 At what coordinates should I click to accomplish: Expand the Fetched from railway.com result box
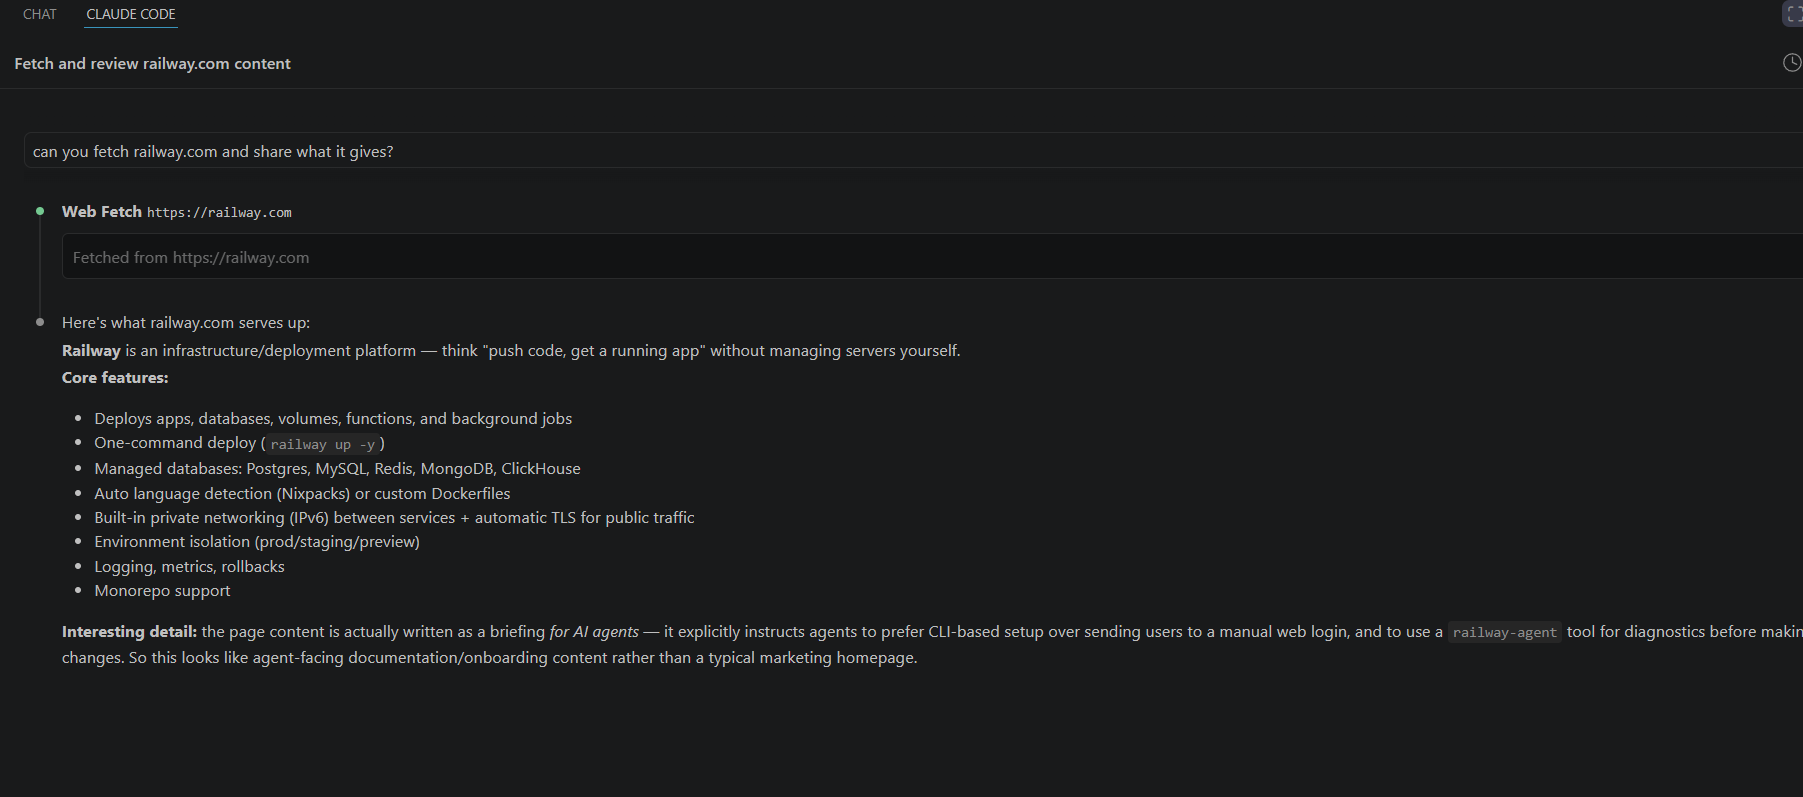click(932, 257)
